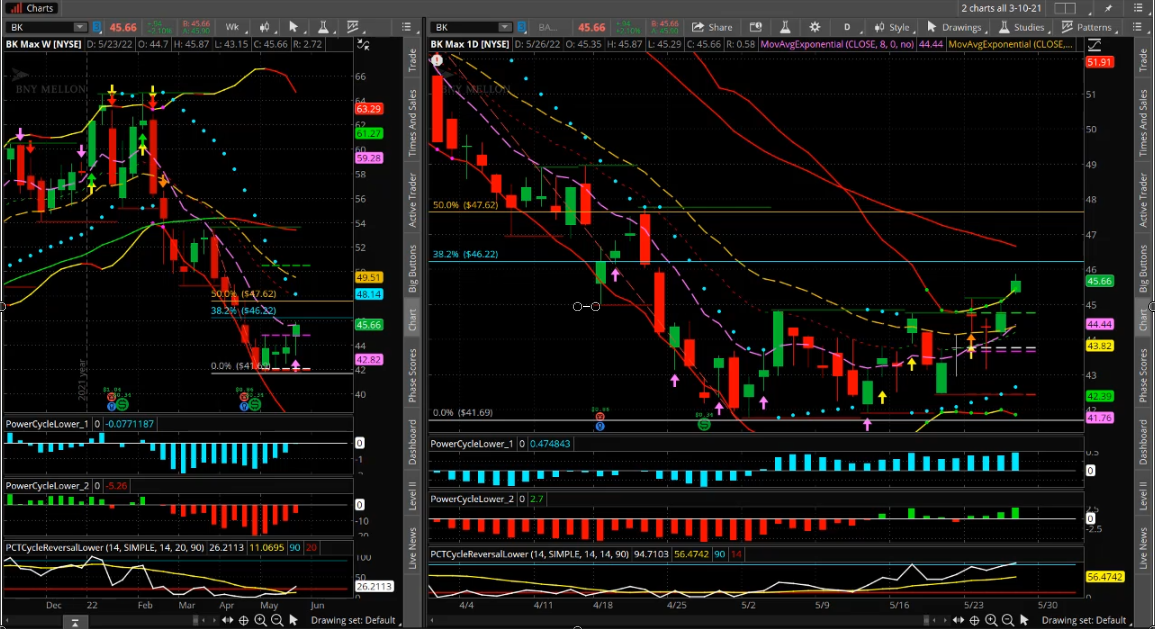
Task: Open Level II tab on middle sidebar
Action: click(412, 495)
